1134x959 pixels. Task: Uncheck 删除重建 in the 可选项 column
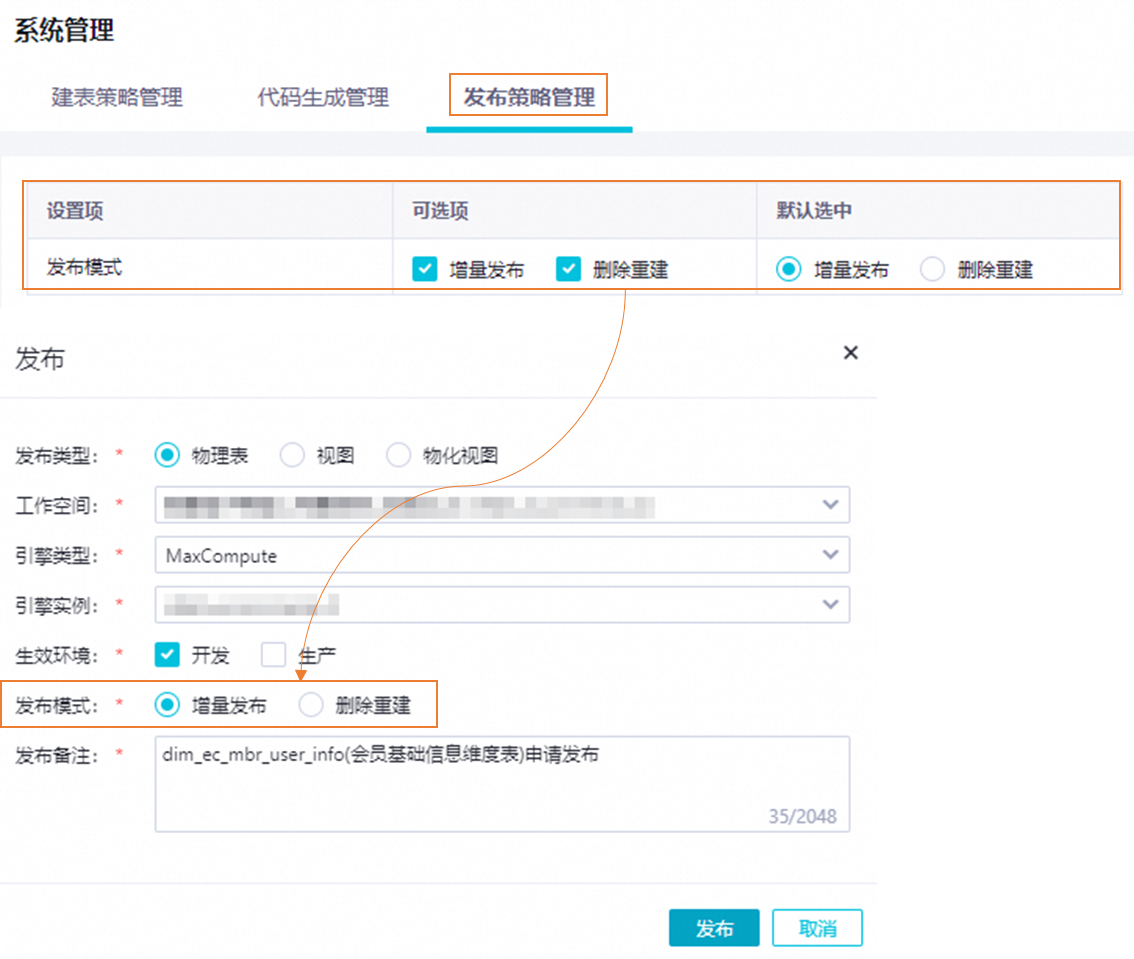point(568,269)
